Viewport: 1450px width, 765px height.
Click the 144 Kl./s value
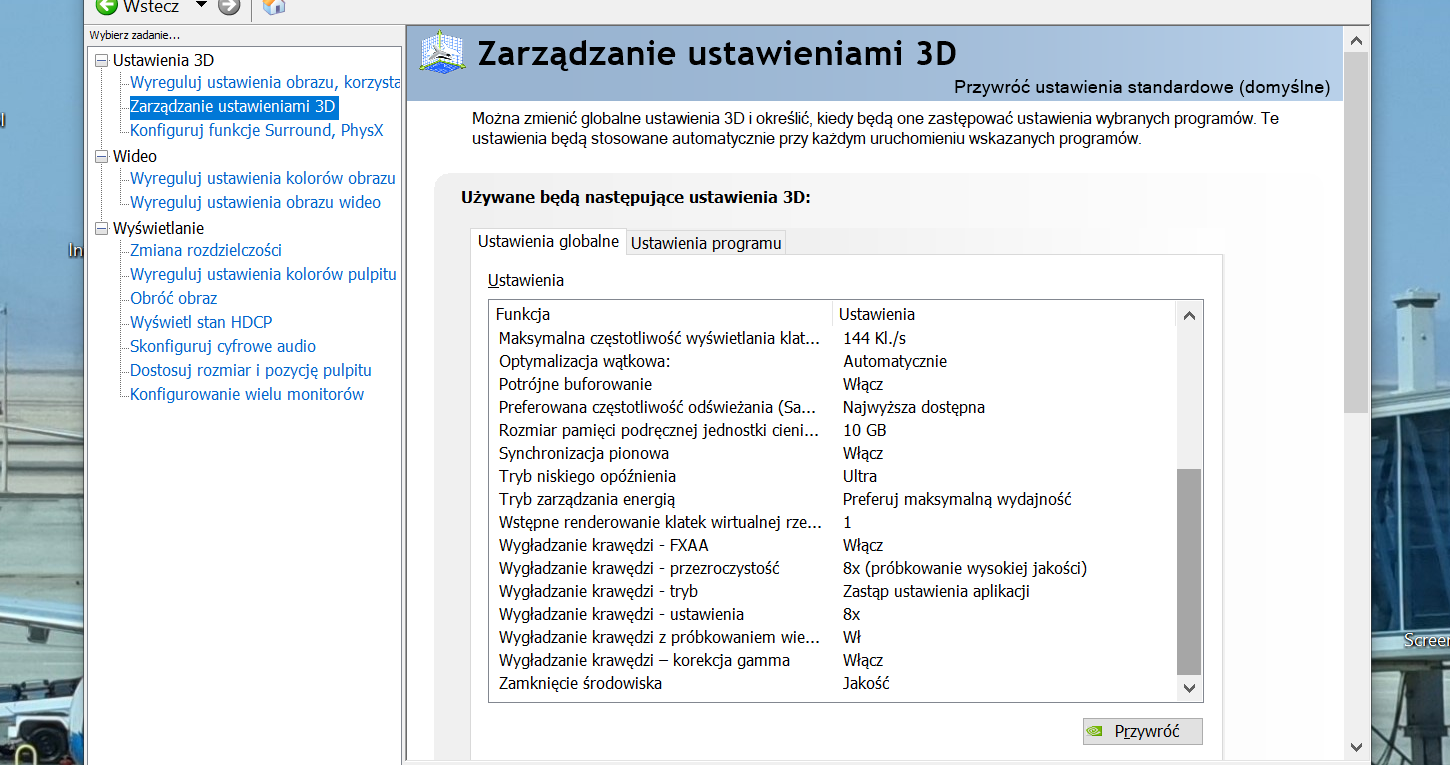[x=874, y=338]
